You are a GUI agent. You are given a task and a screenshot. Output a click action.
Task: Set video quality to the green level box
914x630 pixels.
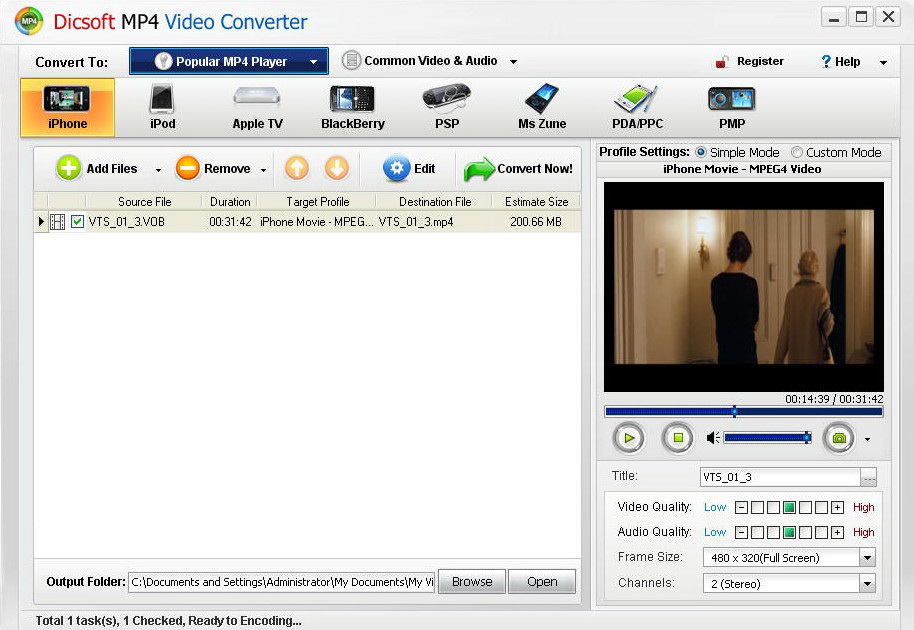coord(789,508)
